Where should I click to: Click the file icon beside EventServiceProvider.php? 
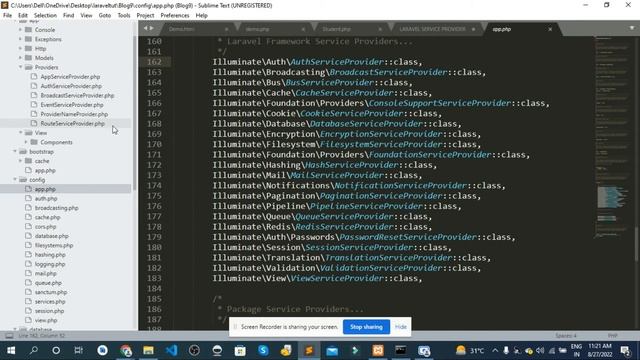point(34,105)
